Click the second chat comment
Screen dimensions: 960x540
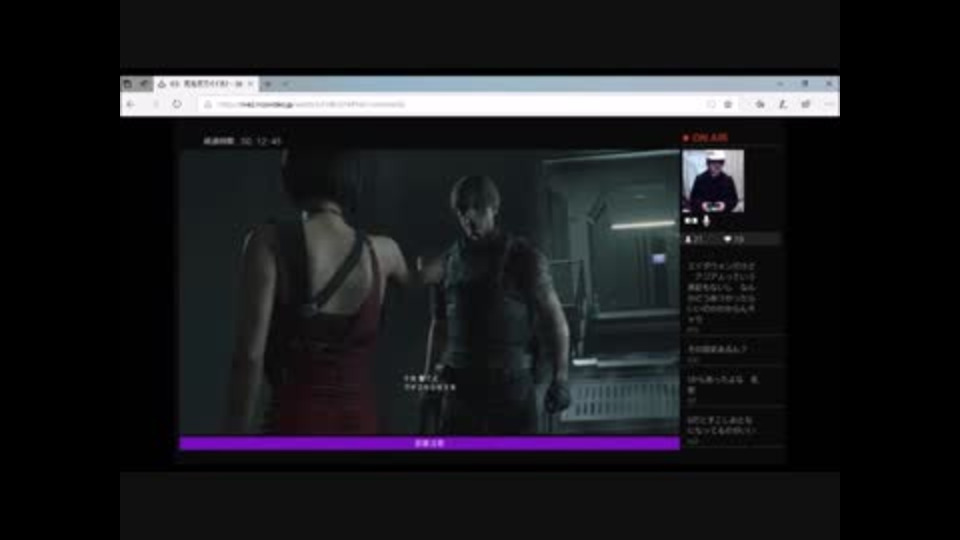click(x=717, y=349)
